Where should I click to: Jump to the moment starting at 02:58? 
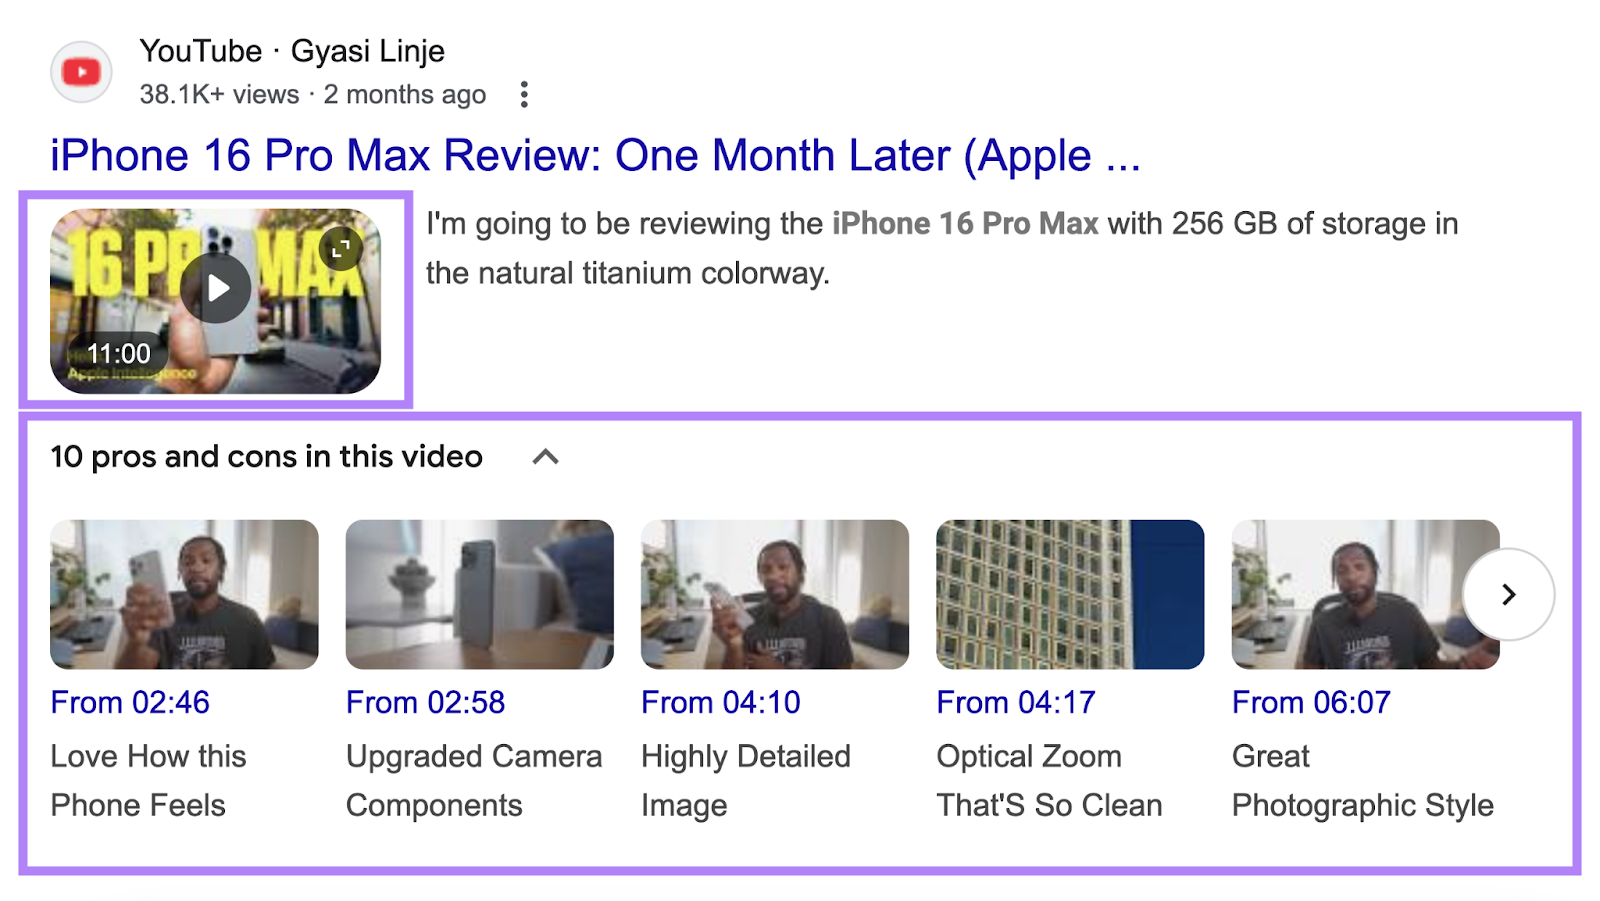tap(425, 702)
